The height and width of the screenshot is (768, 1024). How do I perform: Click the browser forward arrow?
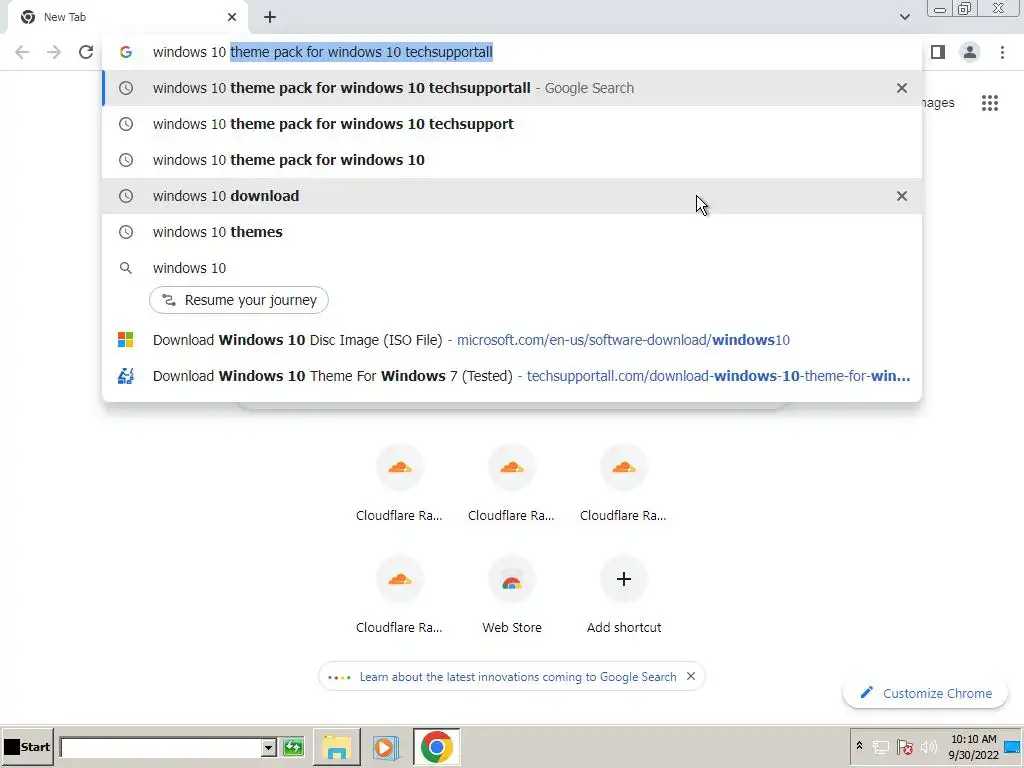54,52
